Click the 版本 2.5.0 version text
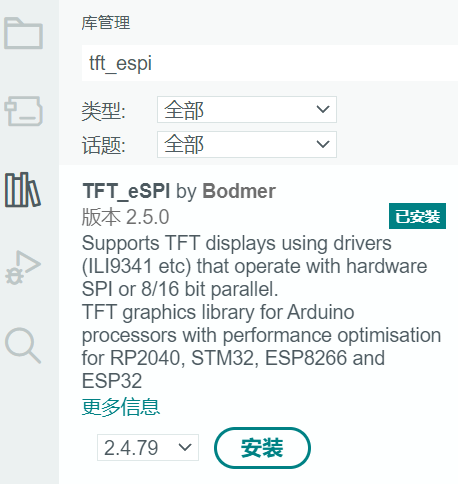458x484 pixels. pos(126,217)
